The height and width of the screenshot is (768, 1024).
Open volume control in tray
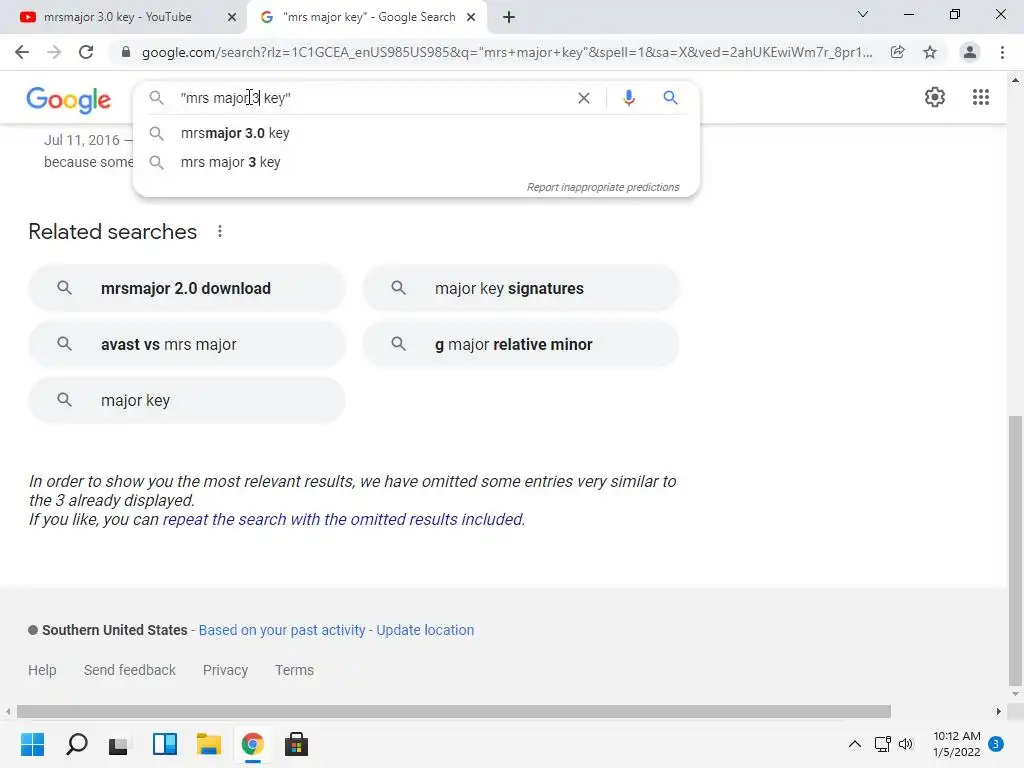906,744
